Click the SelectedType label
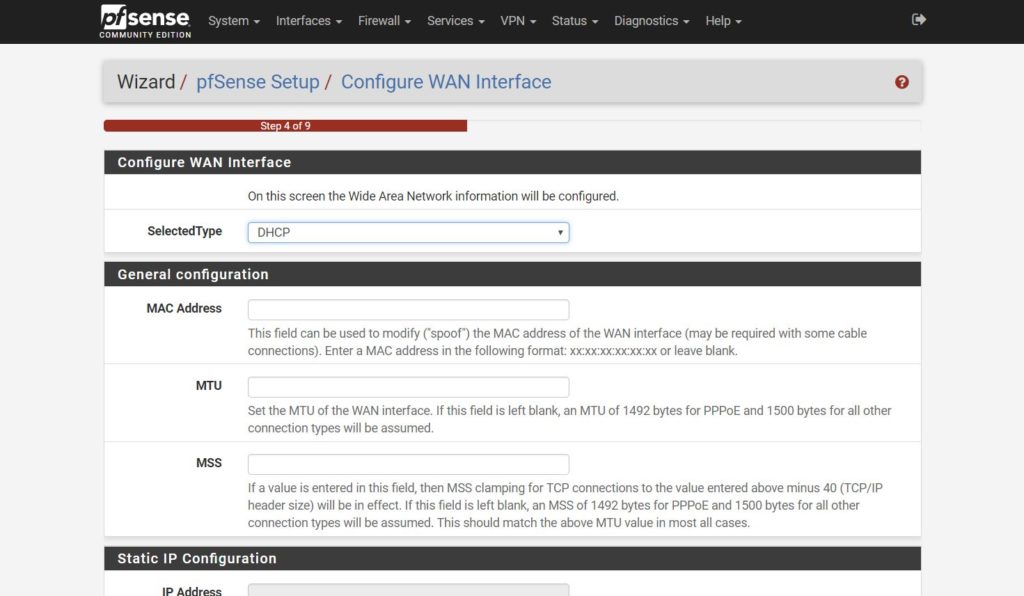This screenshot has height=596, width=1024. click(x=184, y=231)
